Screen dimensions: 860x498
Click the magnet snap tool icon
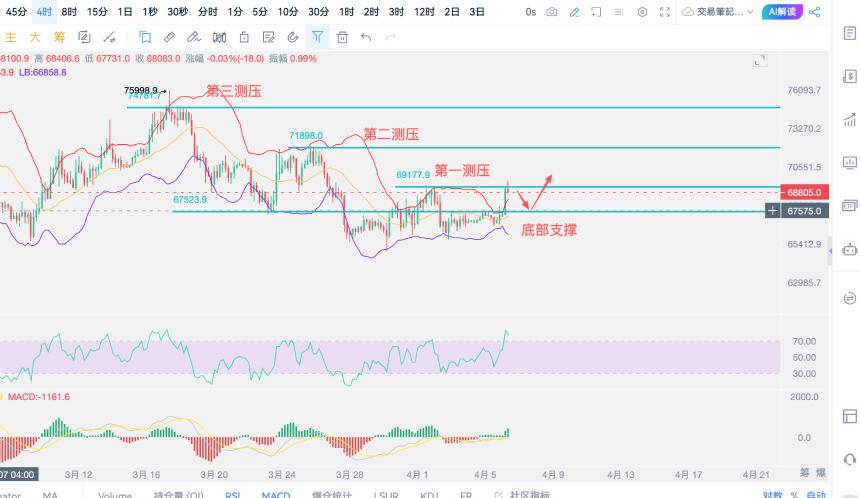[293, 37]
